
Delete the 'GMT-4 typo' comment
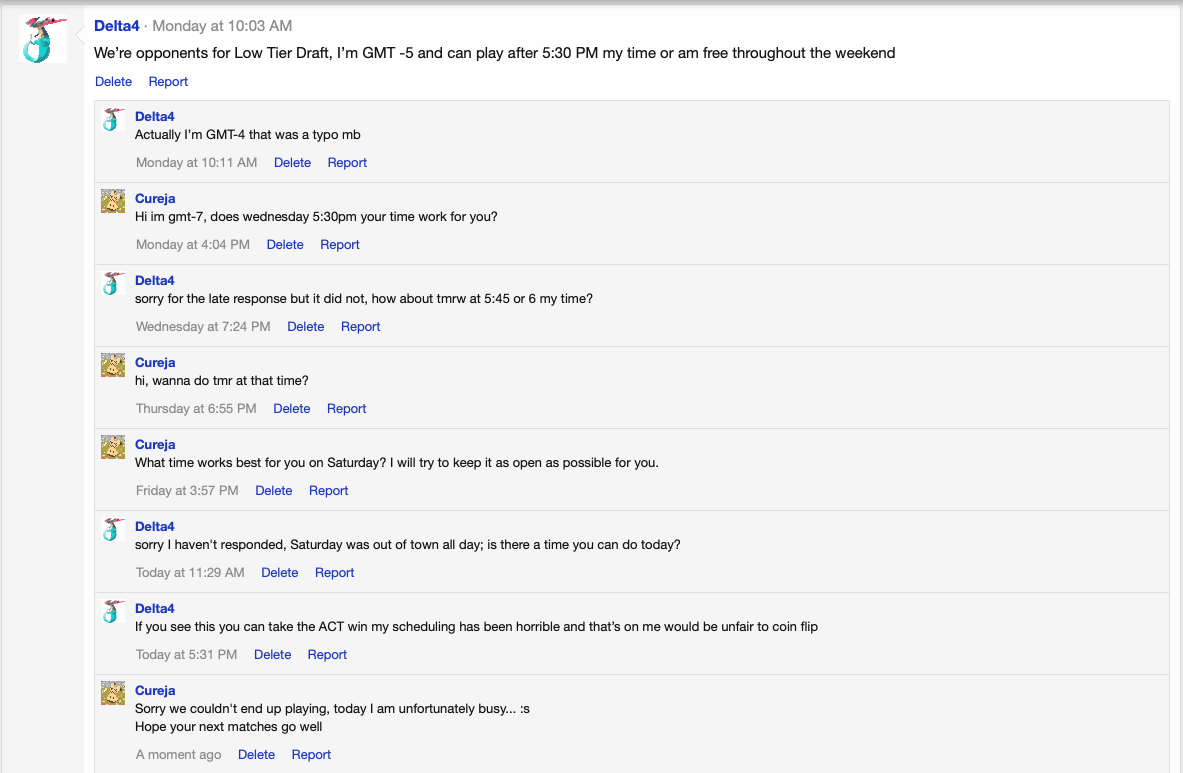292,163
